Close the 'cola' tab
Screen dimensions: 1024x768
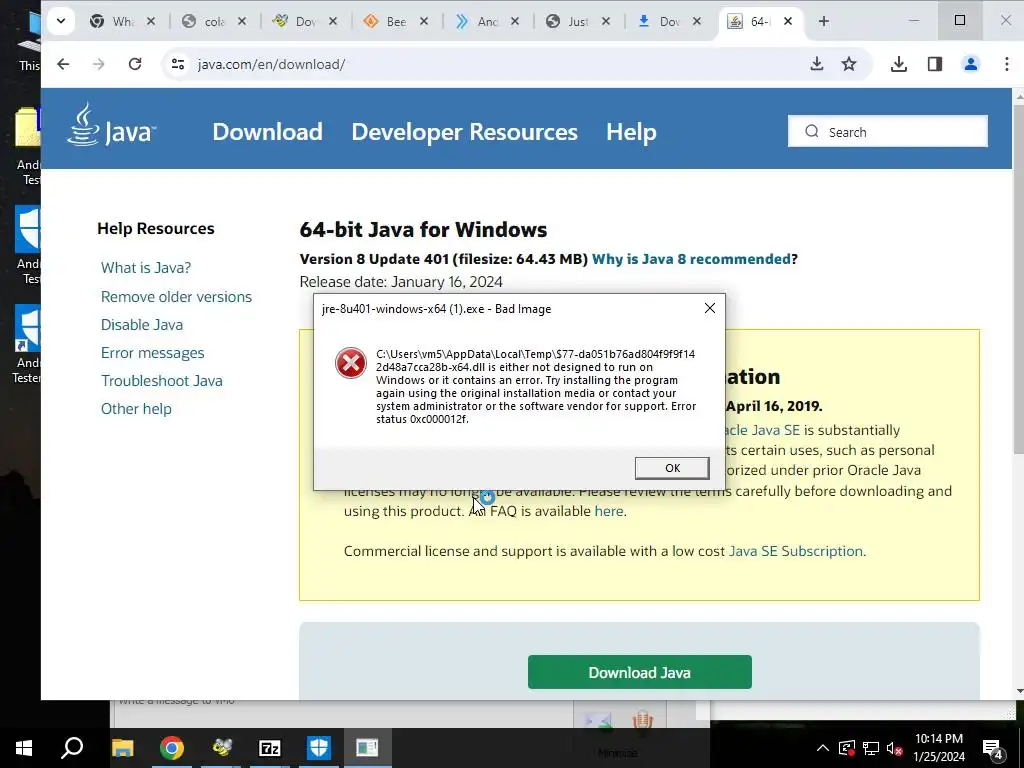(242, 22)
